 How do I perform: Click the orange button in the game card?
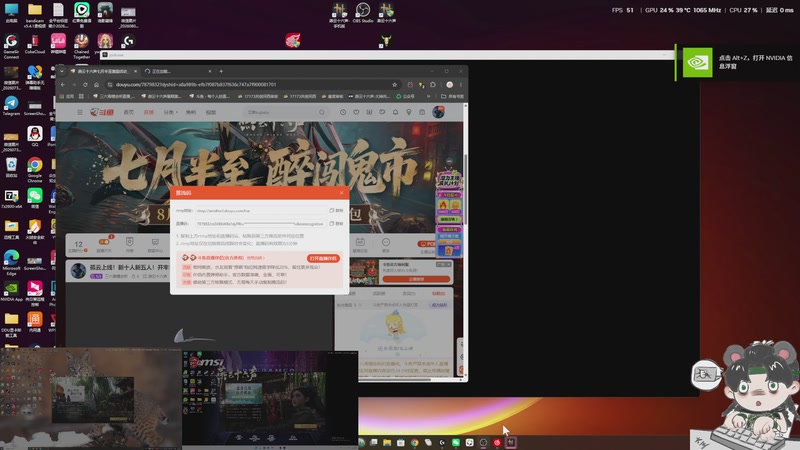click(416, 279)
